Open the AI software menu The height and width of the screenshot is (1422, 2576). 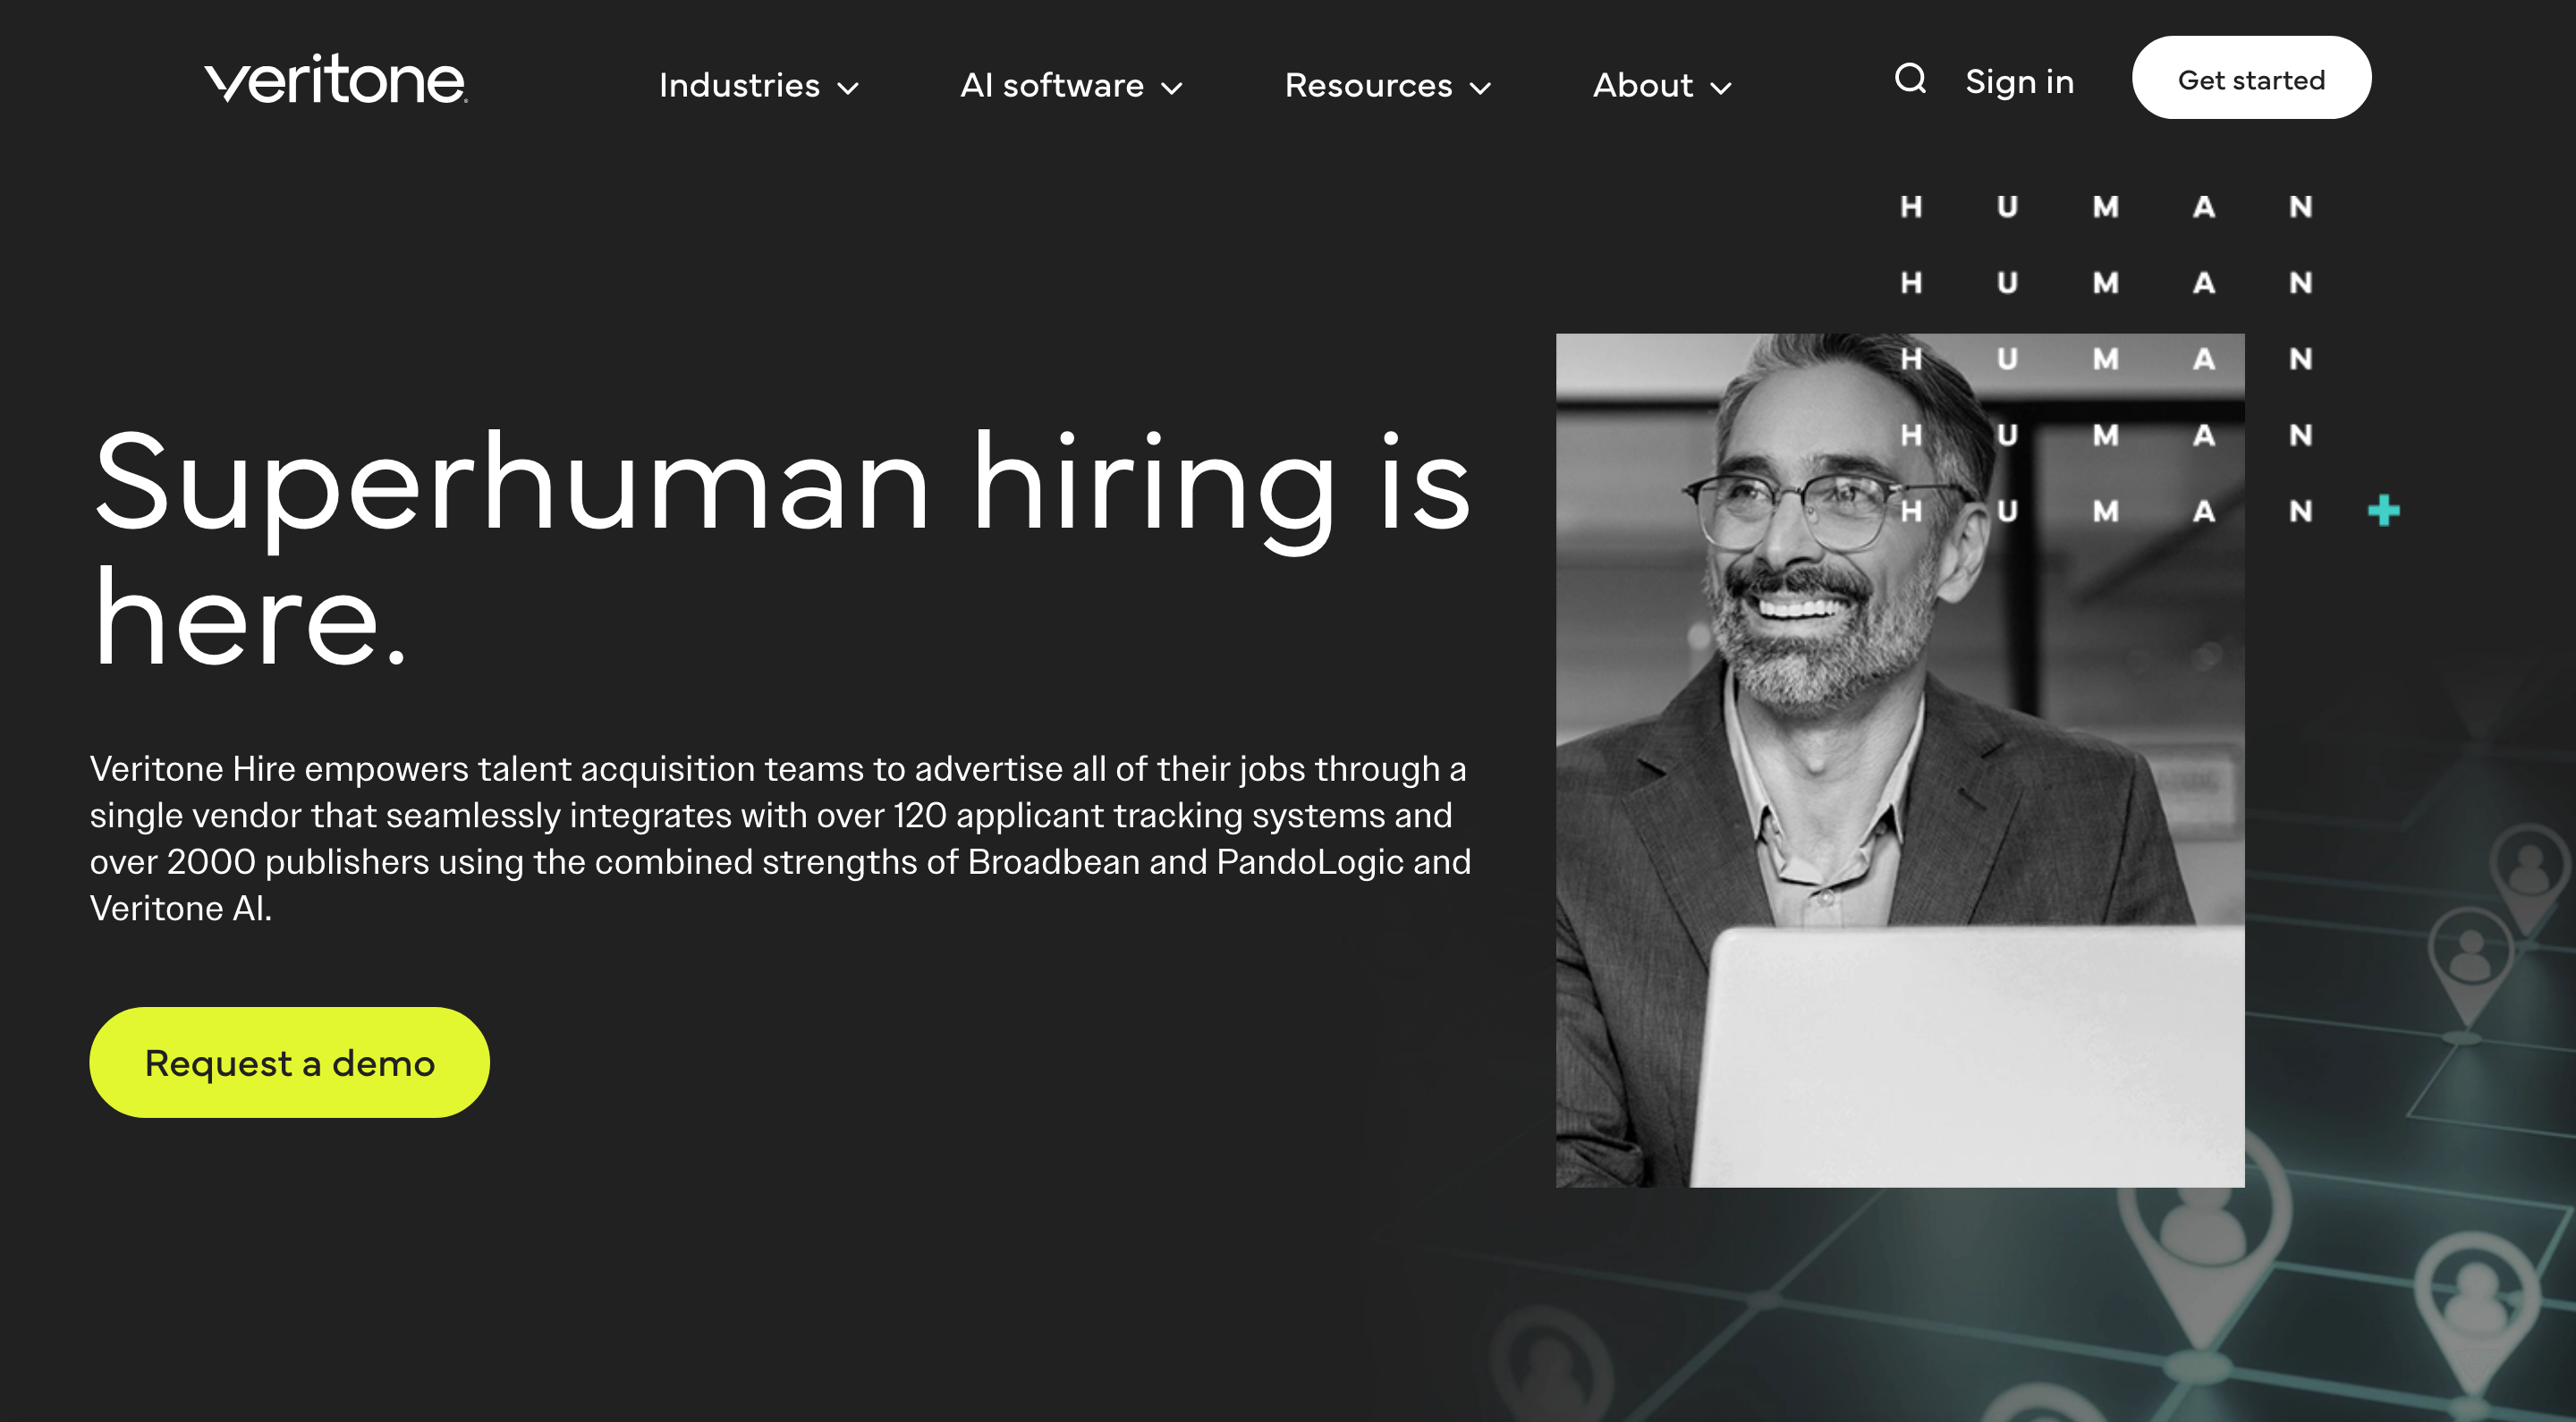tap(1072, 85)
